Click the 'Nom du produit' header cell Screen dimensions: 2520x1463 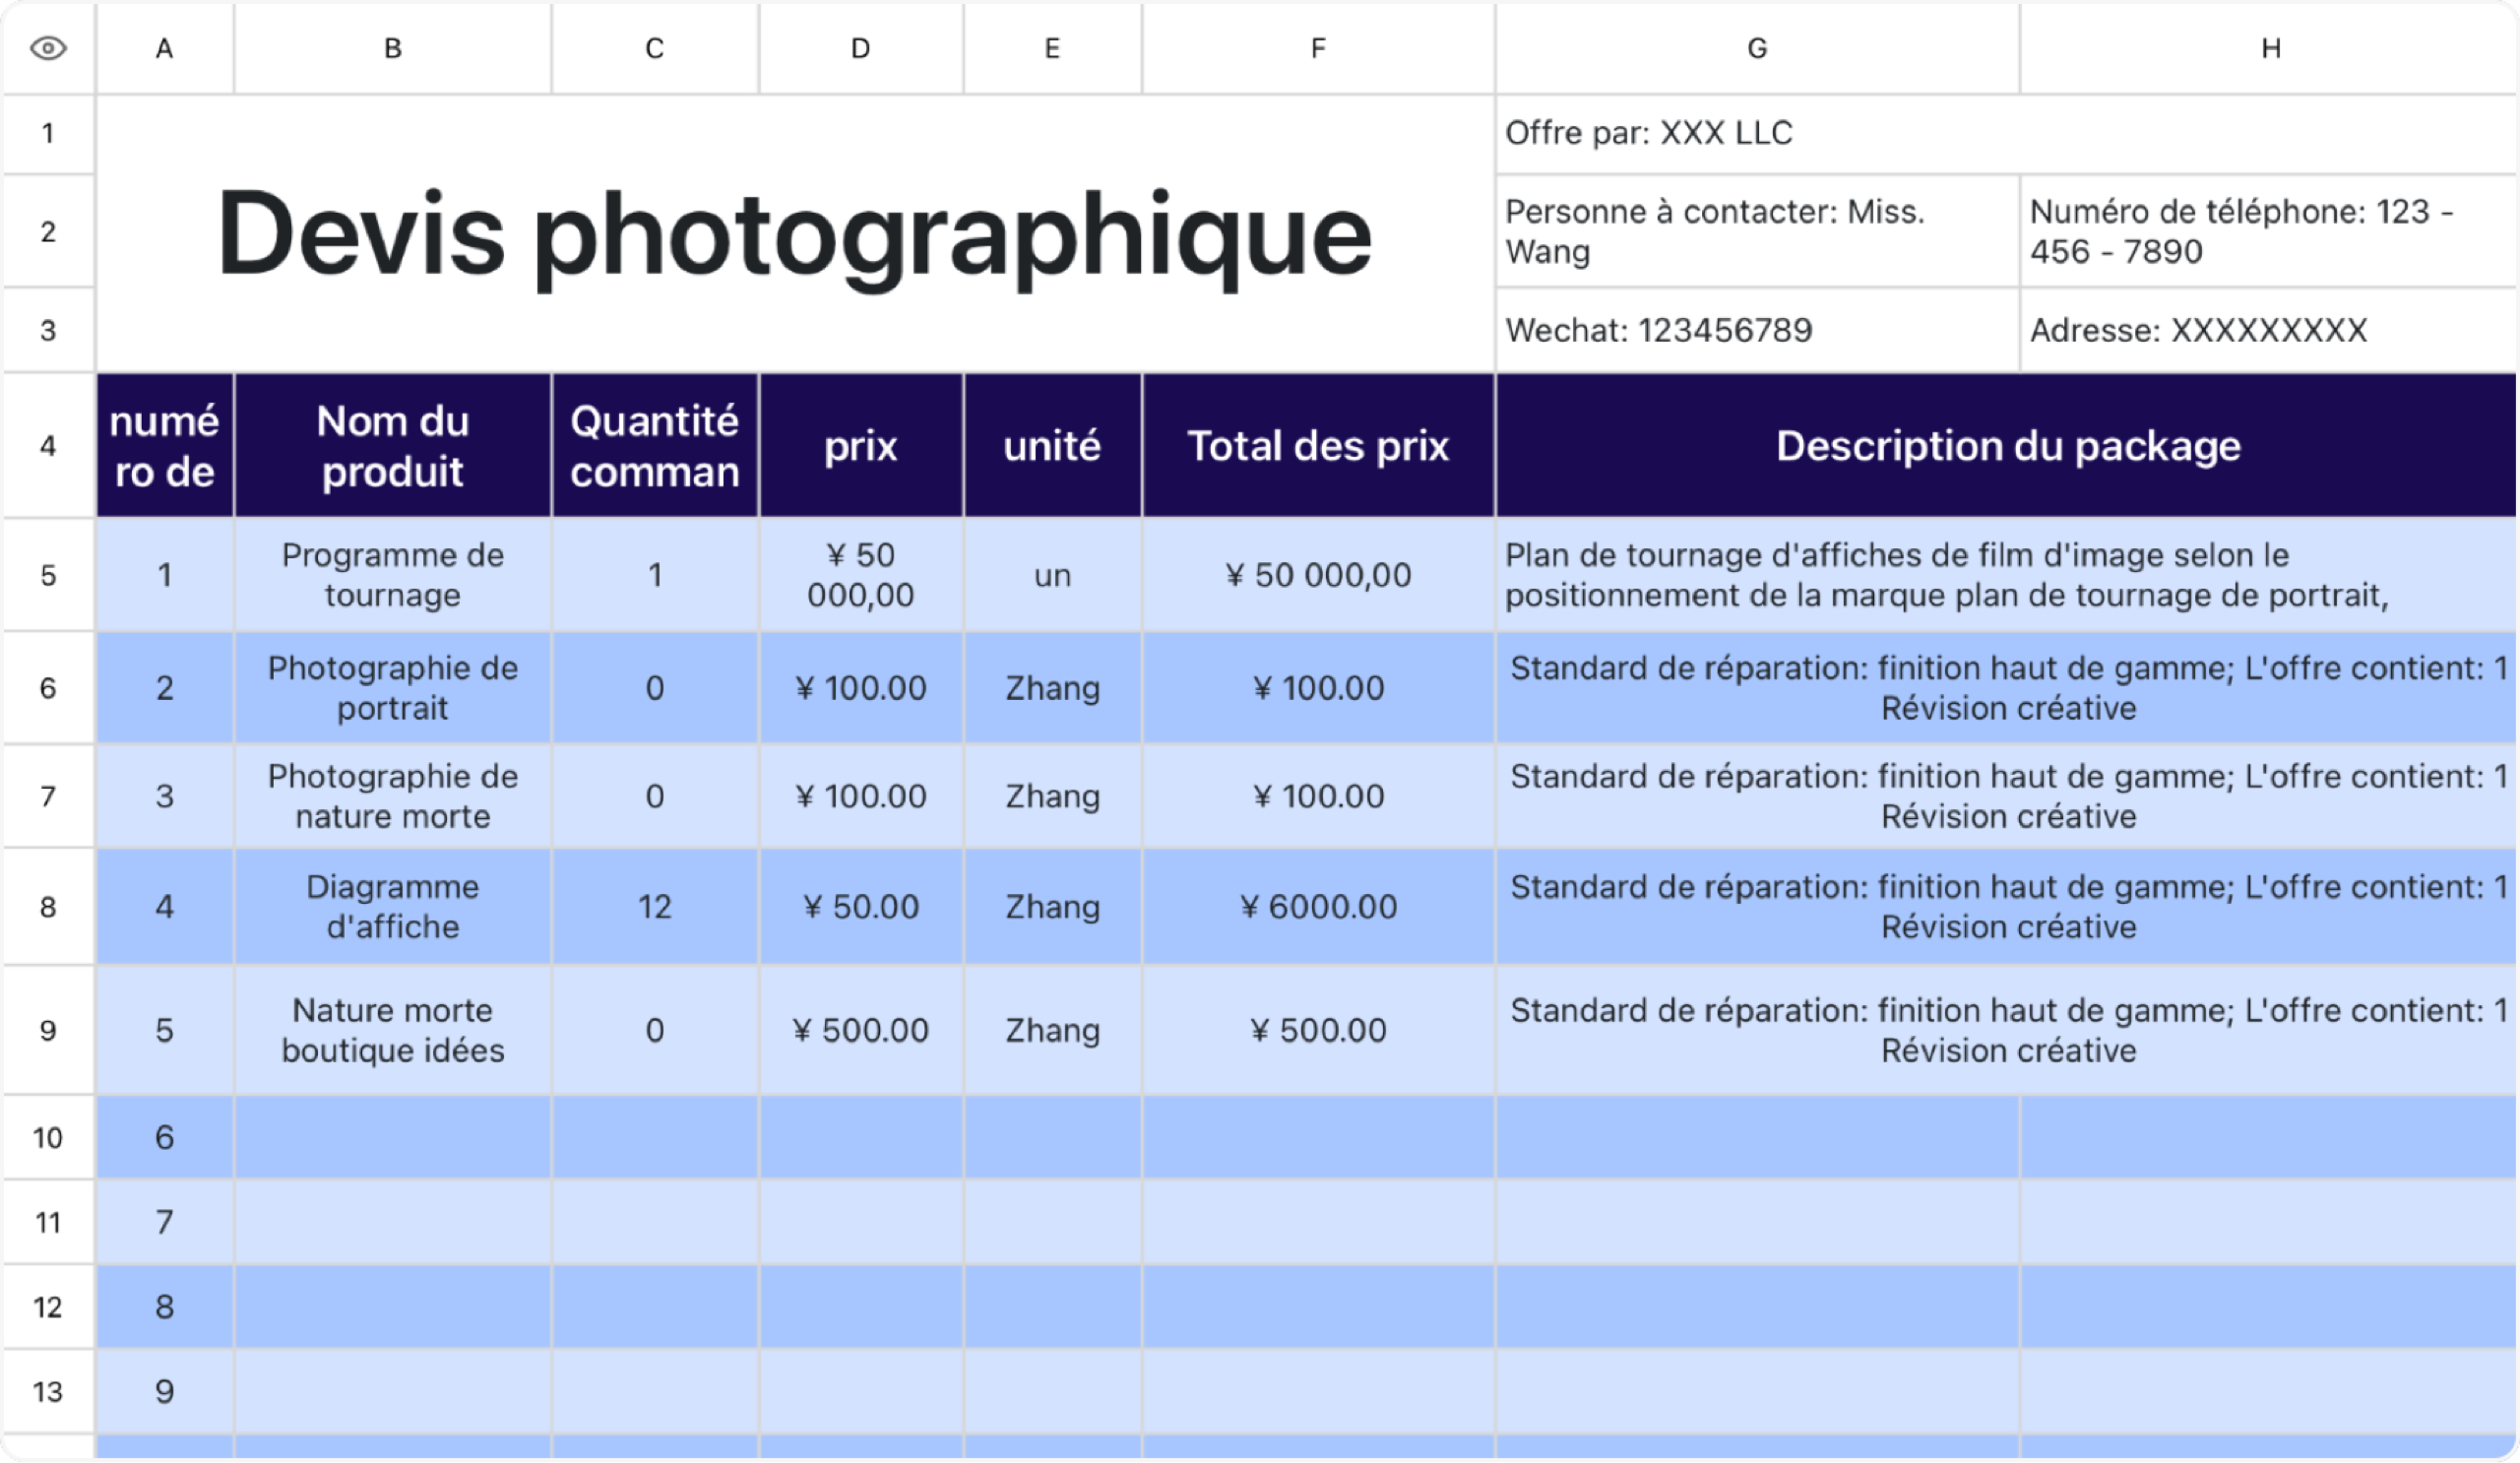pos(393,446)
